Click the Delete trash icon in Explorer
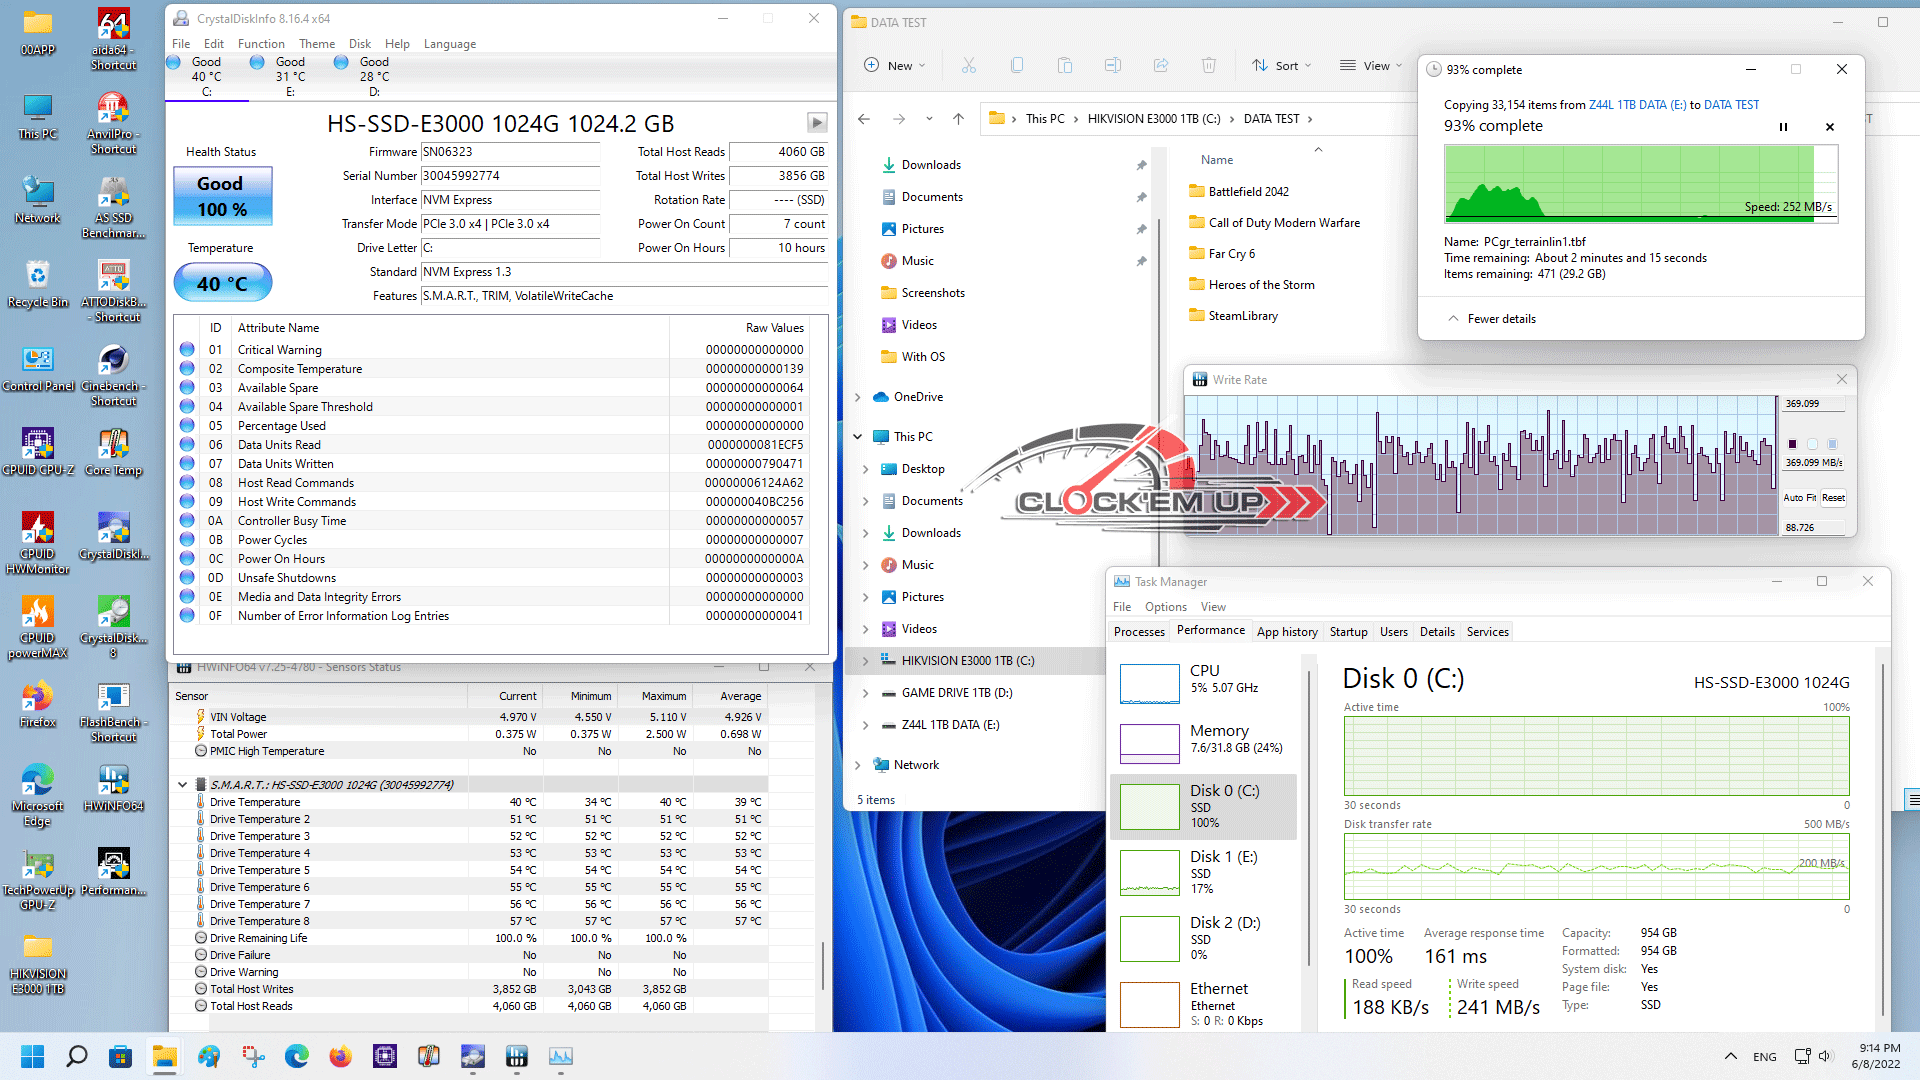 pos(1208,66)
